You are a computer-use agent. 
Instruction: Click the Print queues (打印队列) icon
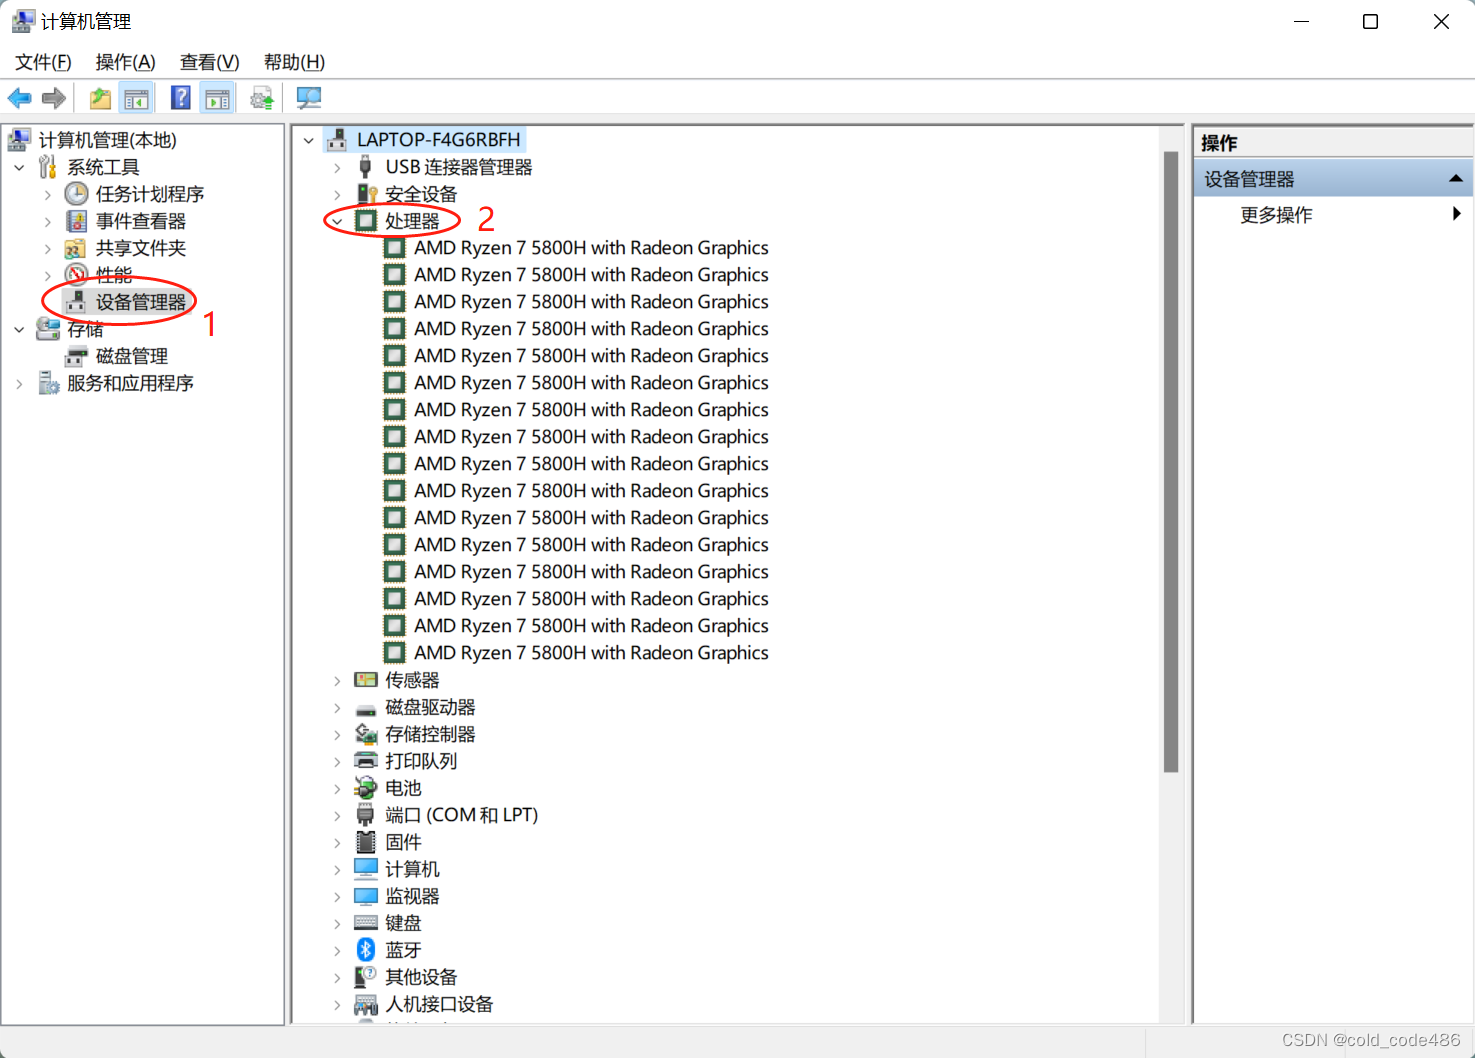(366, 760)
